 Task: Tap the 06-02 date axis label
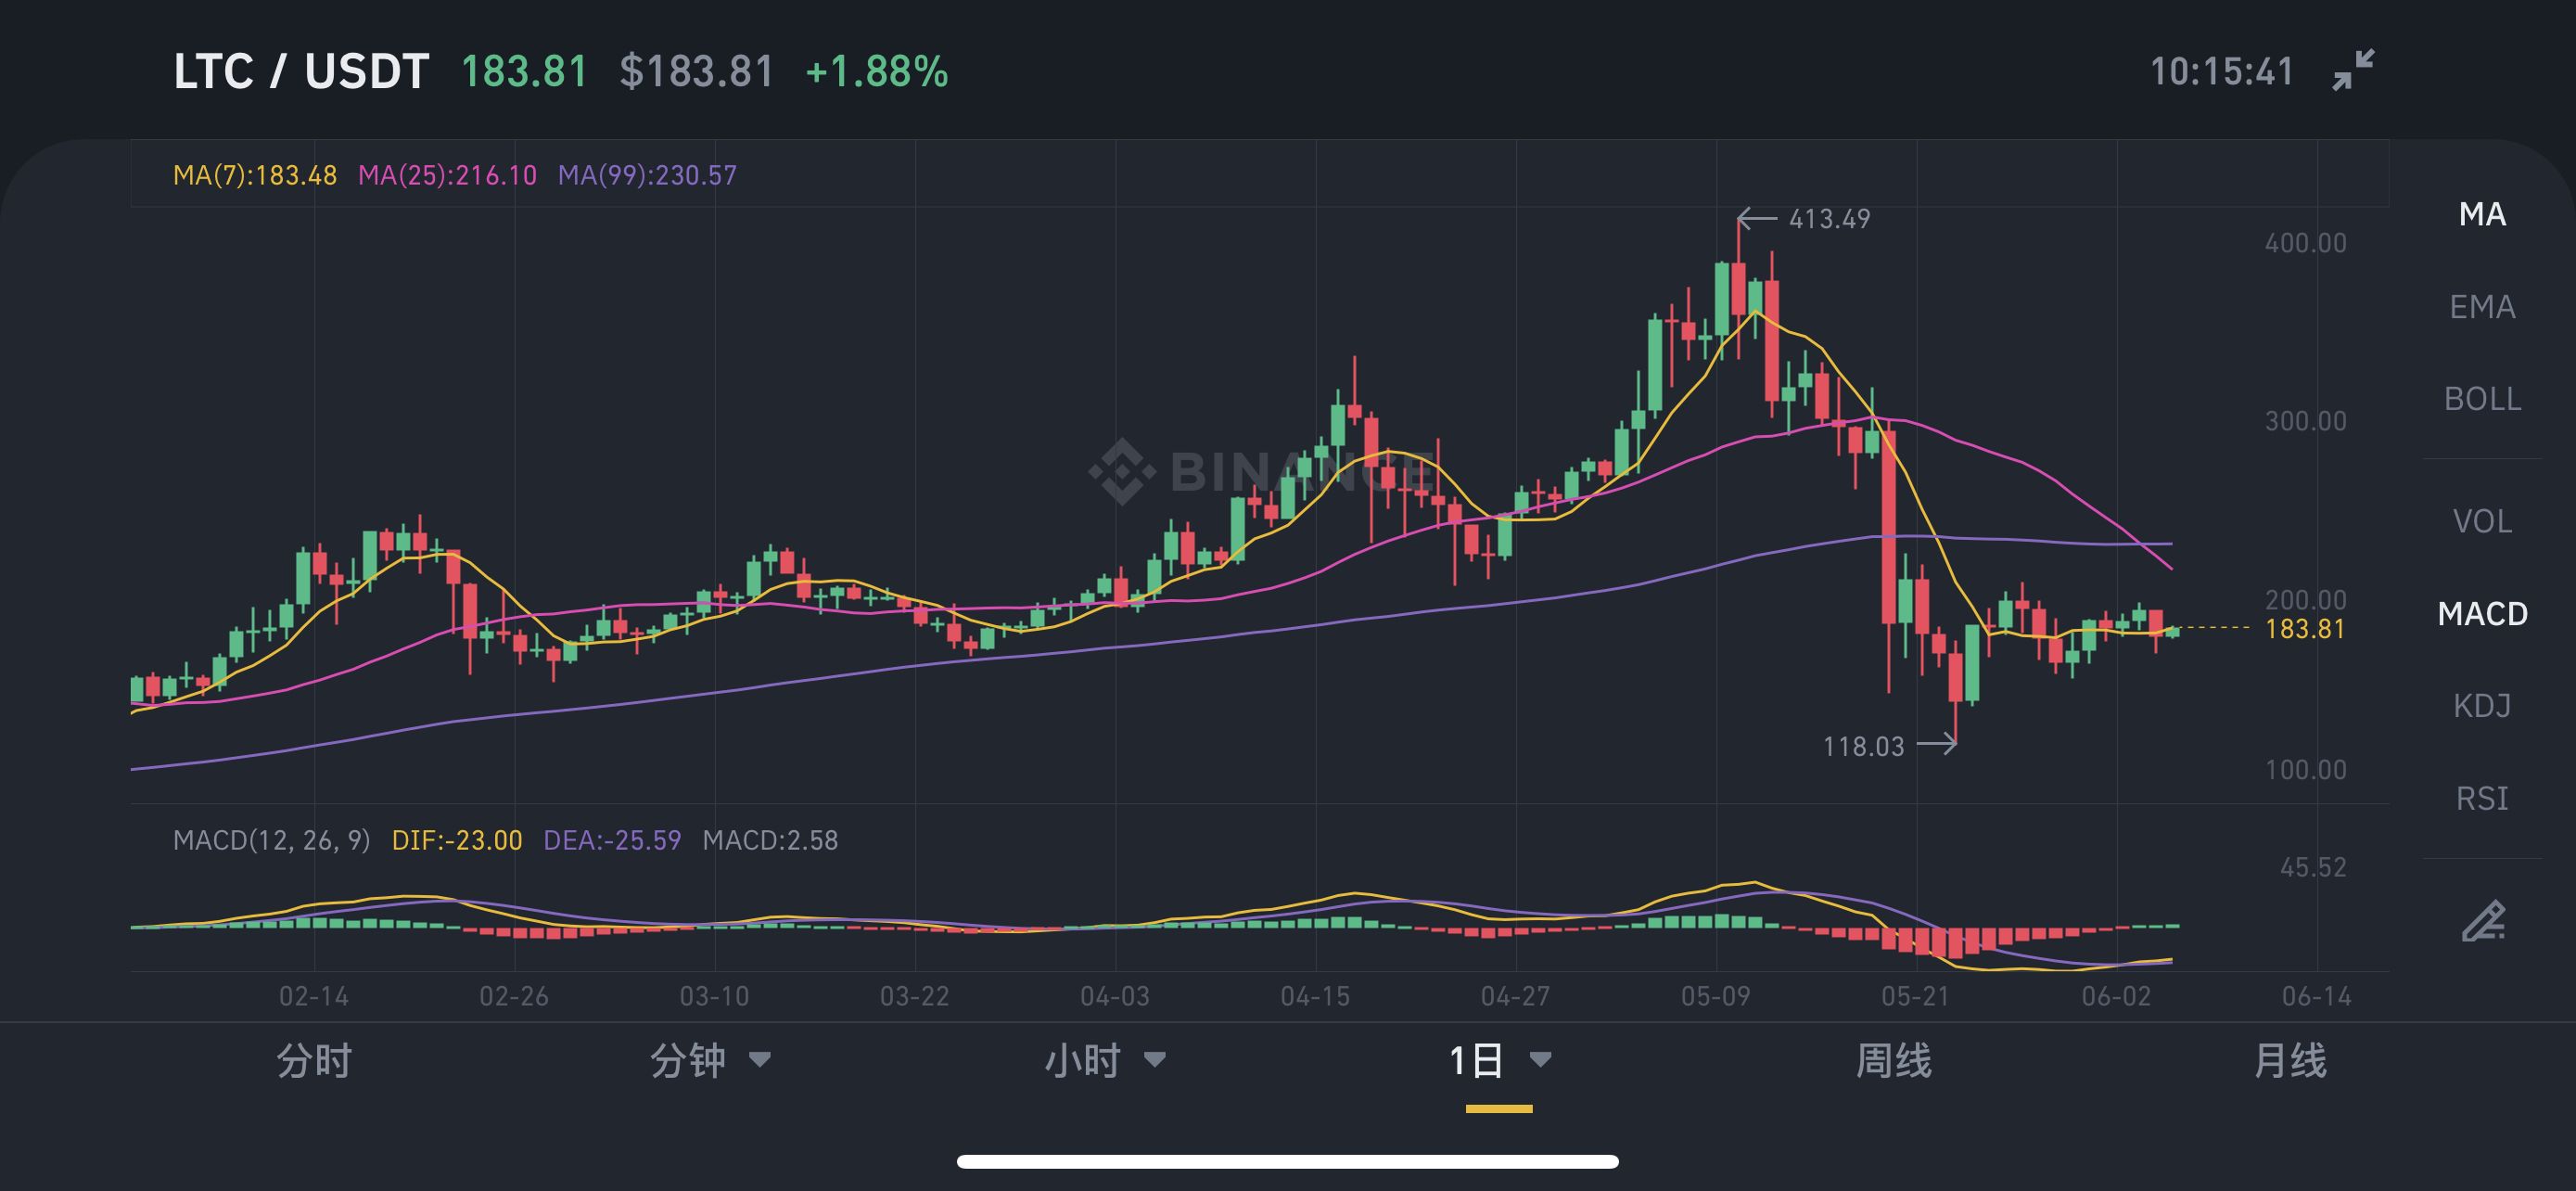[x=2116, y=996]
